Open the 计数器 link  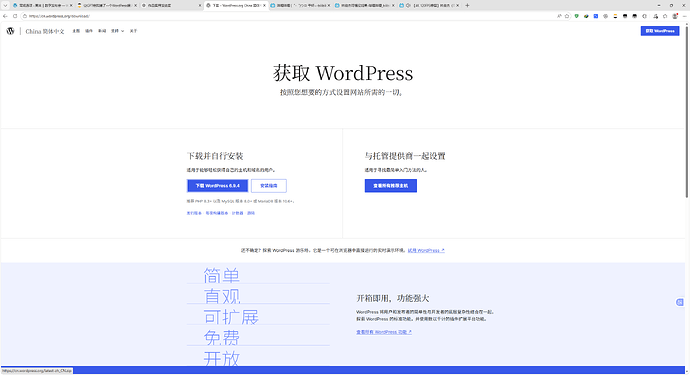tap(238, 213)
